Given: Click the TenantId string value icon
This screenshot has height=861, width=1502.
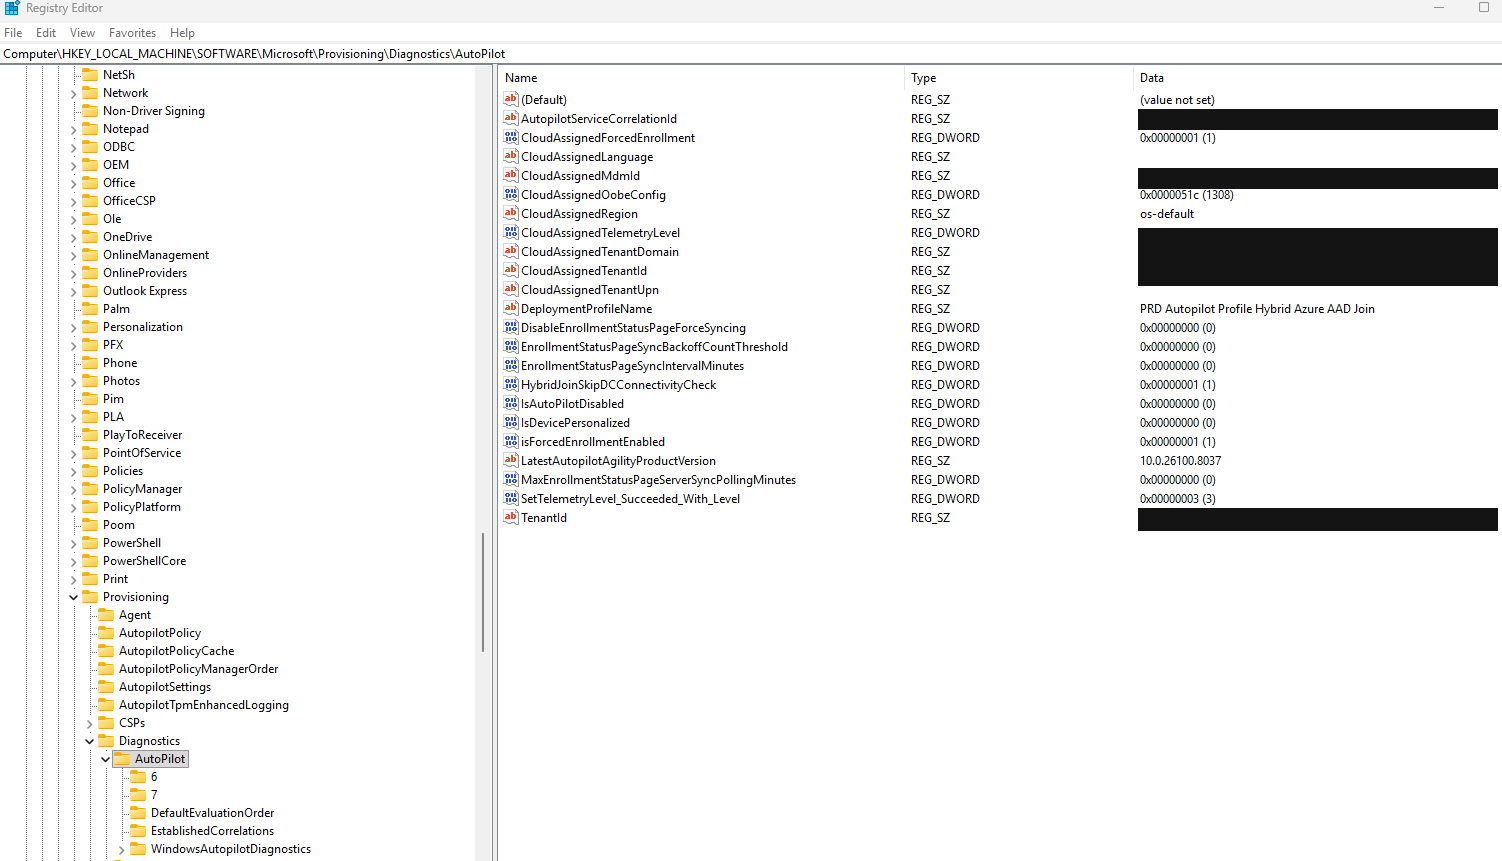Looking at the screenshot, I should point(511,517).
